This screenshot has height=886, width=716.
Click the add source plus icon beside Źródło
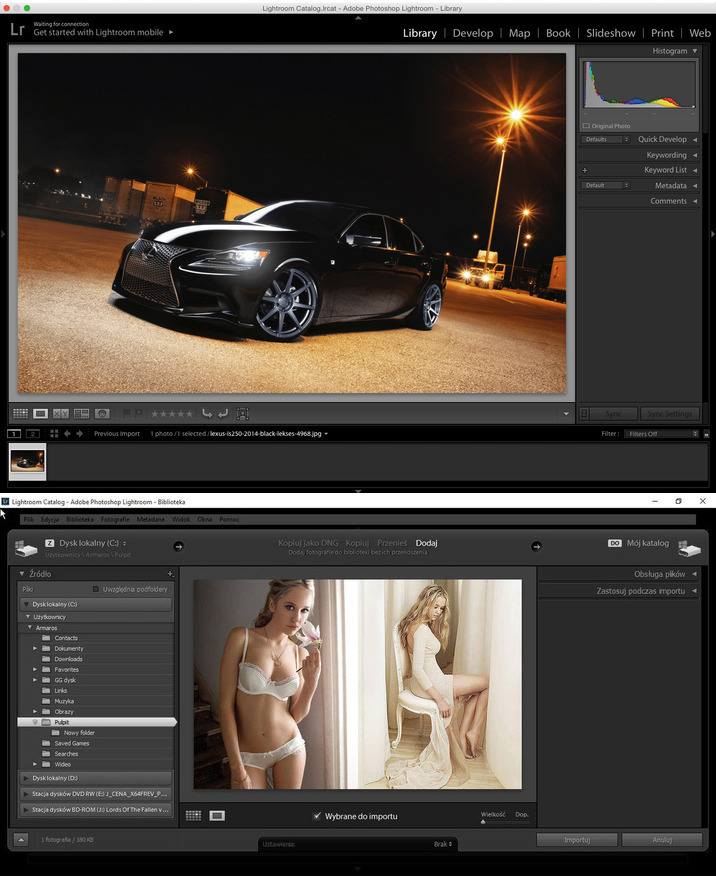point(171,574)
